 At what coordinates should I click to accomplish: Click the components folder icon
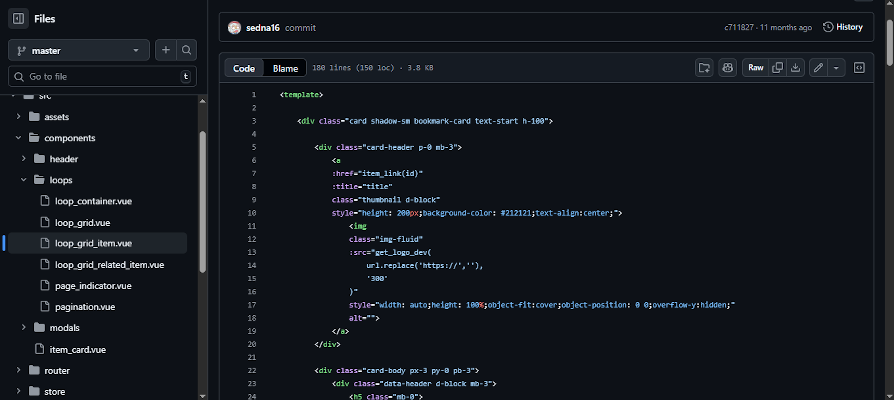pos(34,138)
